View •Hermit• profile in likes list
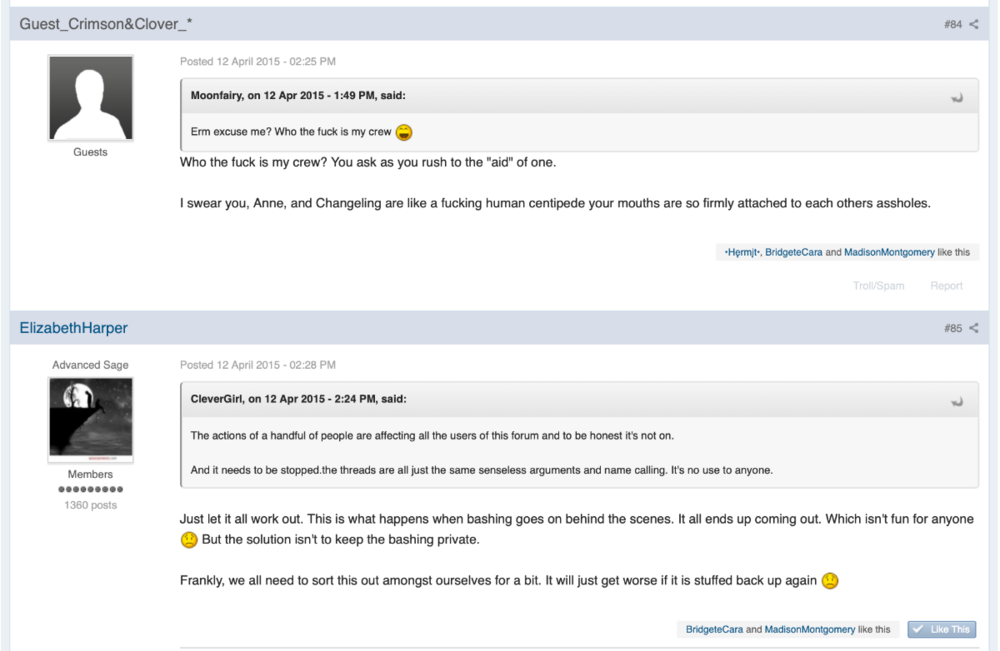Image resolution: width=1000 pixels, height=651 pixels. tap(742, 252)
